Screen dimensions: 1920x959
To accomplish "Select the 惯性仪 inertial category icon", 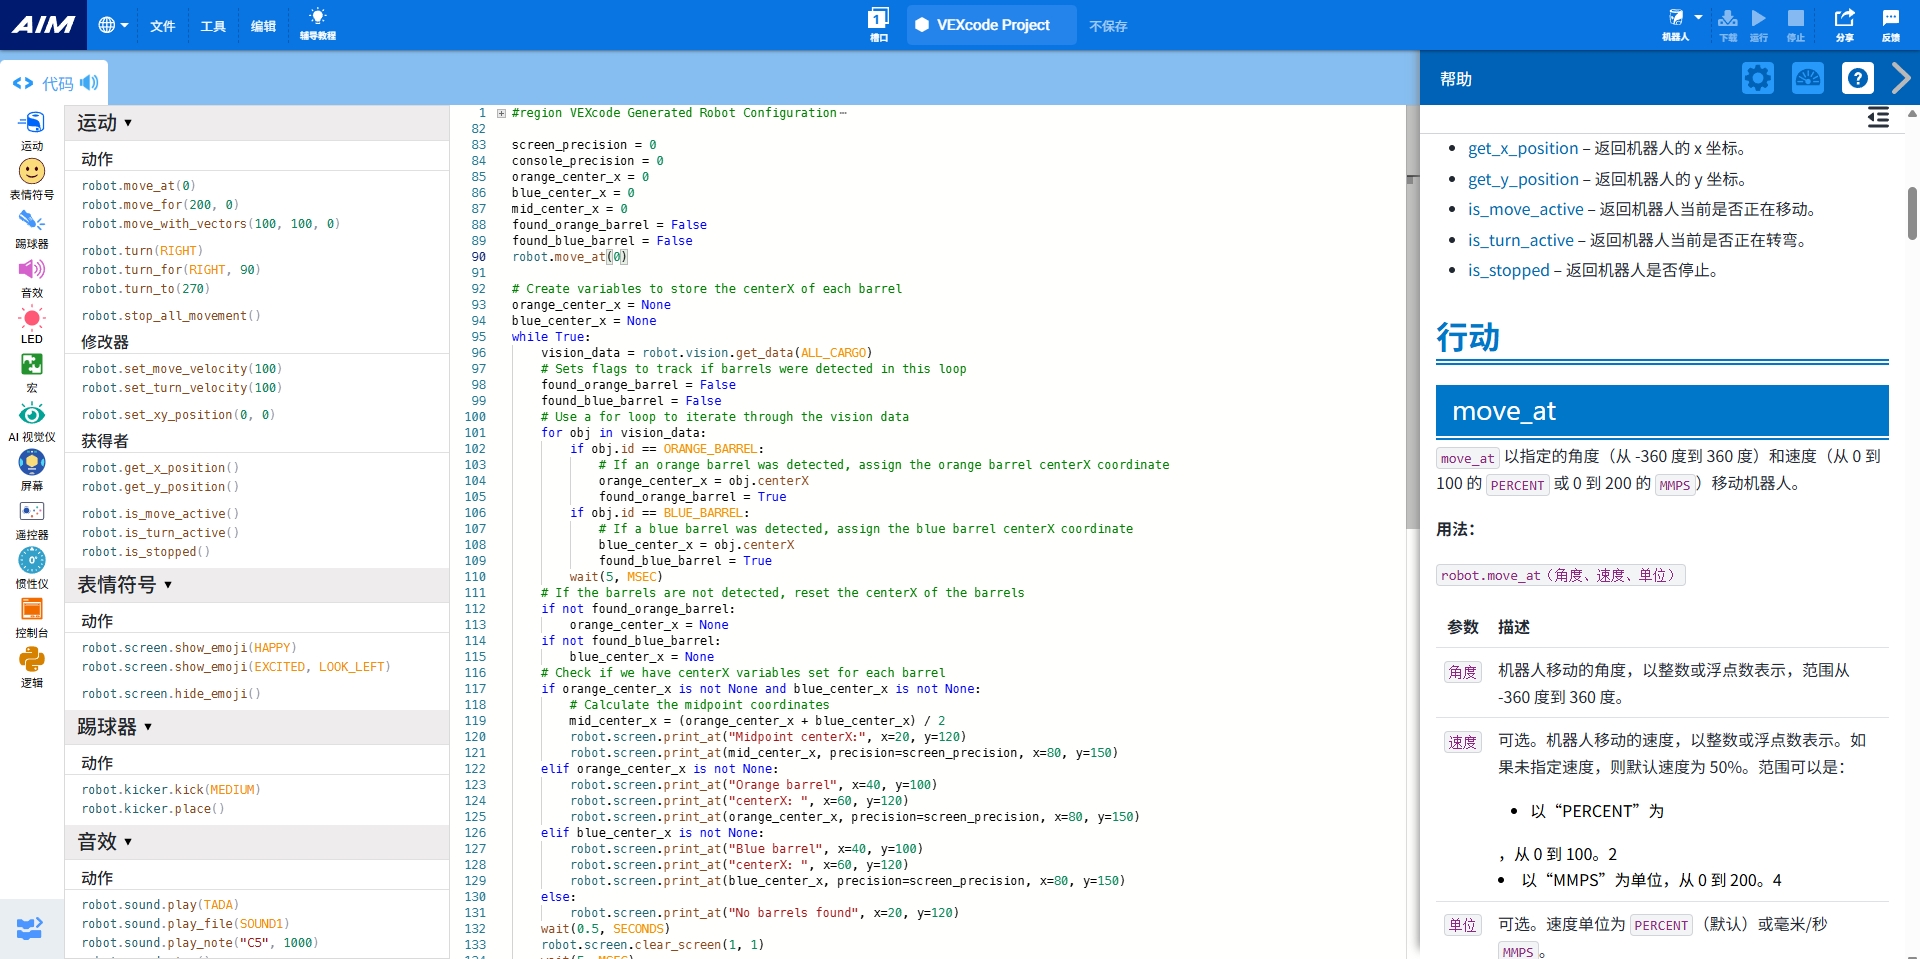I will pos(32,568).
